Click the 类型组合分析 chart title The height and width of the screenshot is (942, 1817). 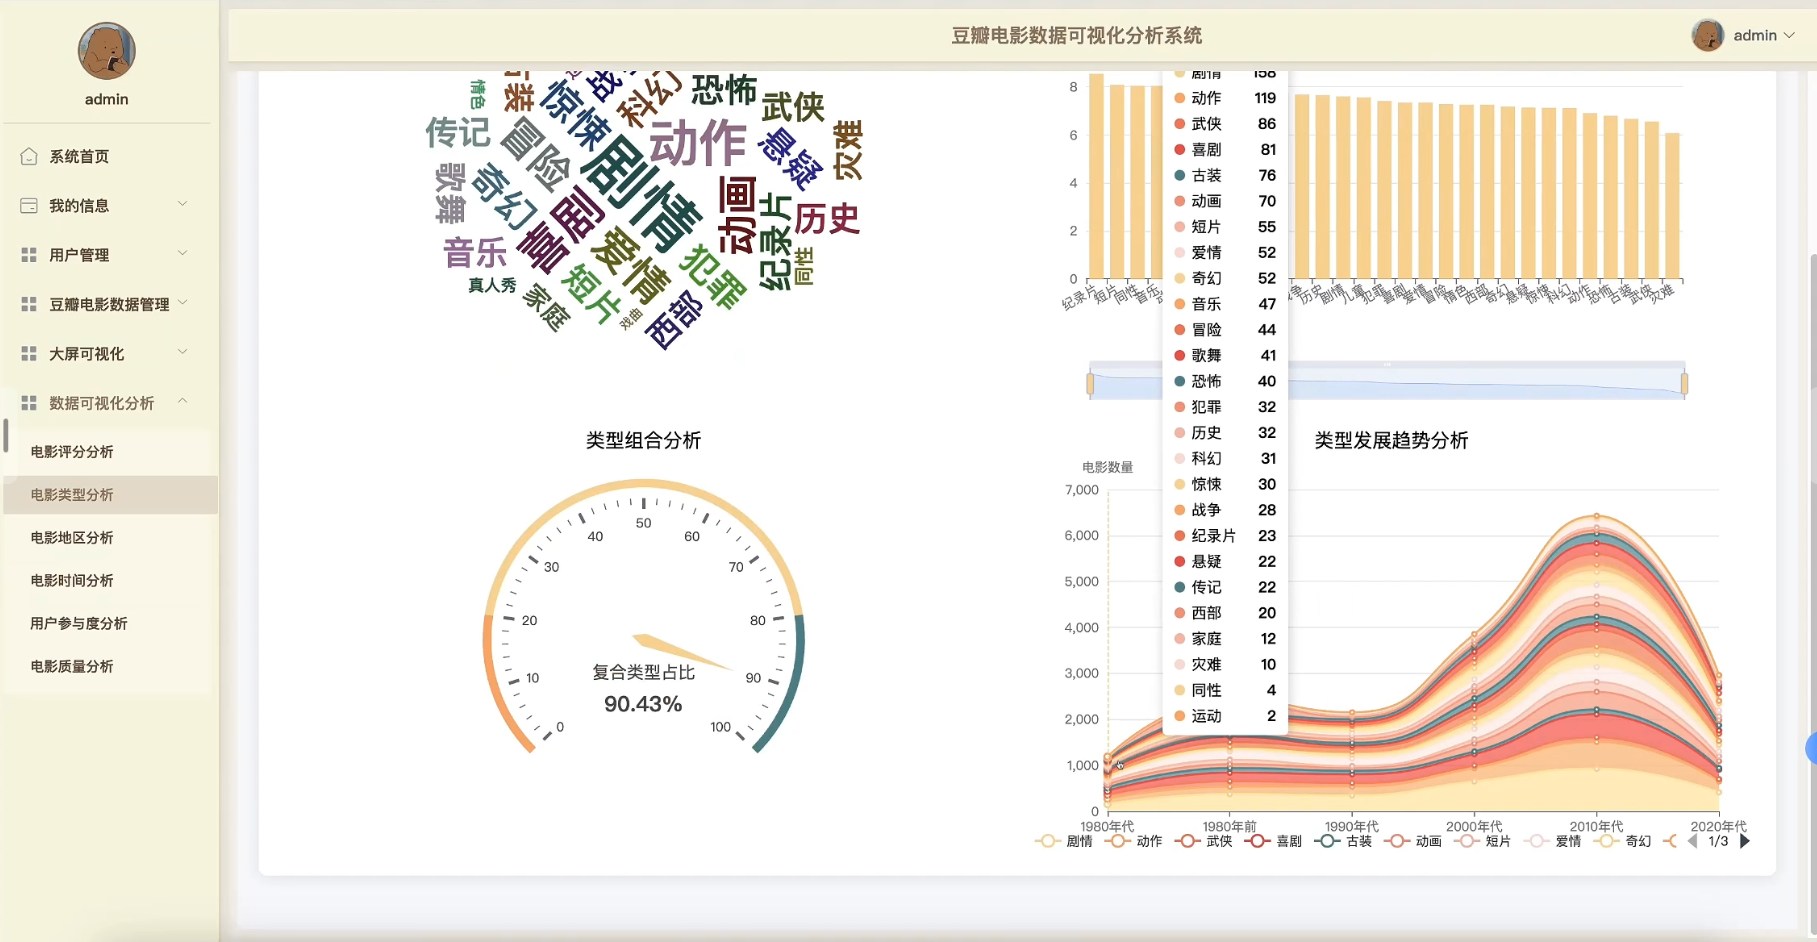pos(643,440)
